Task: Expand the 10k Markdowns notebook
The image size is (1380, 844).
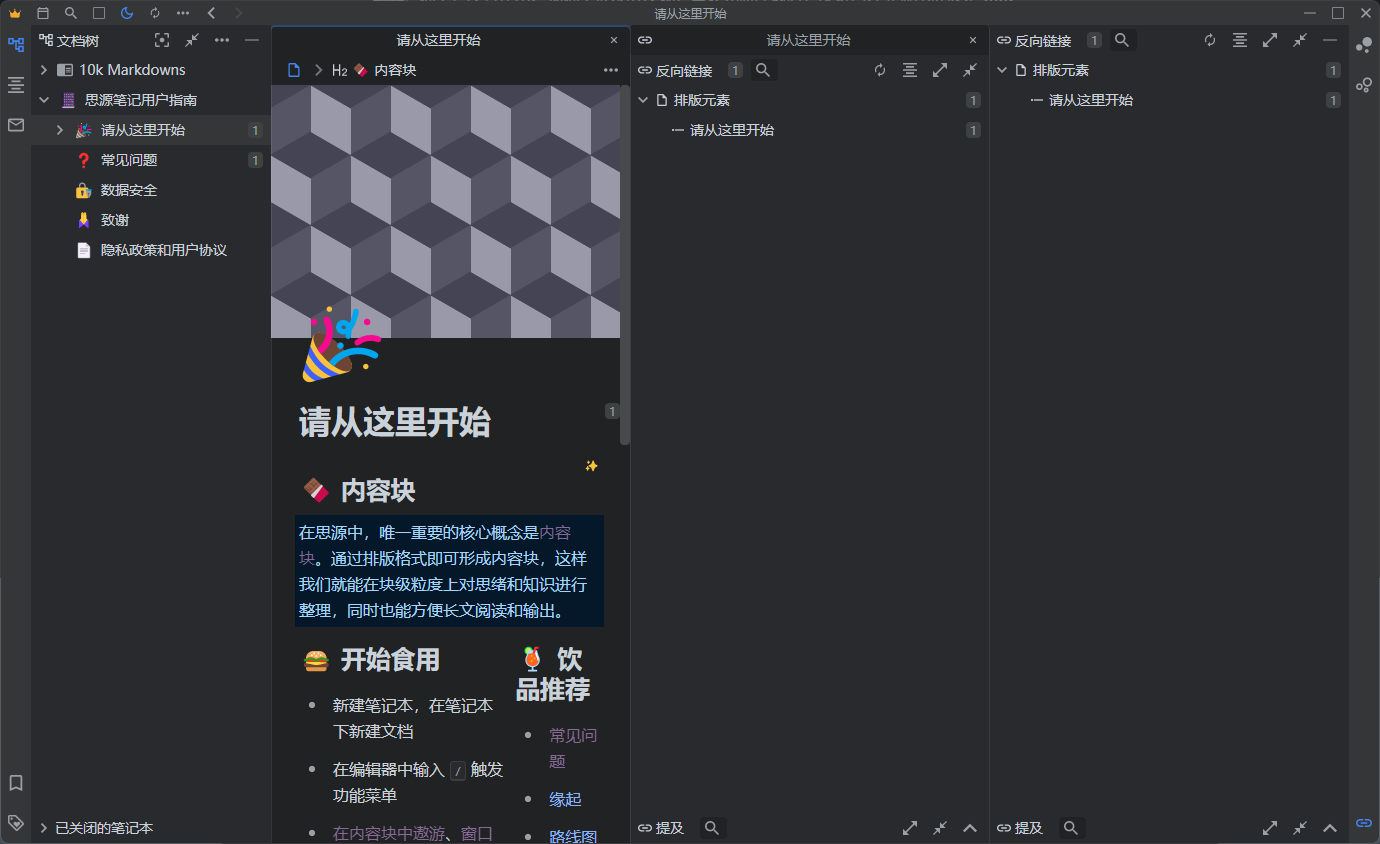Action: pyautogui.click(x=44, y=70)
